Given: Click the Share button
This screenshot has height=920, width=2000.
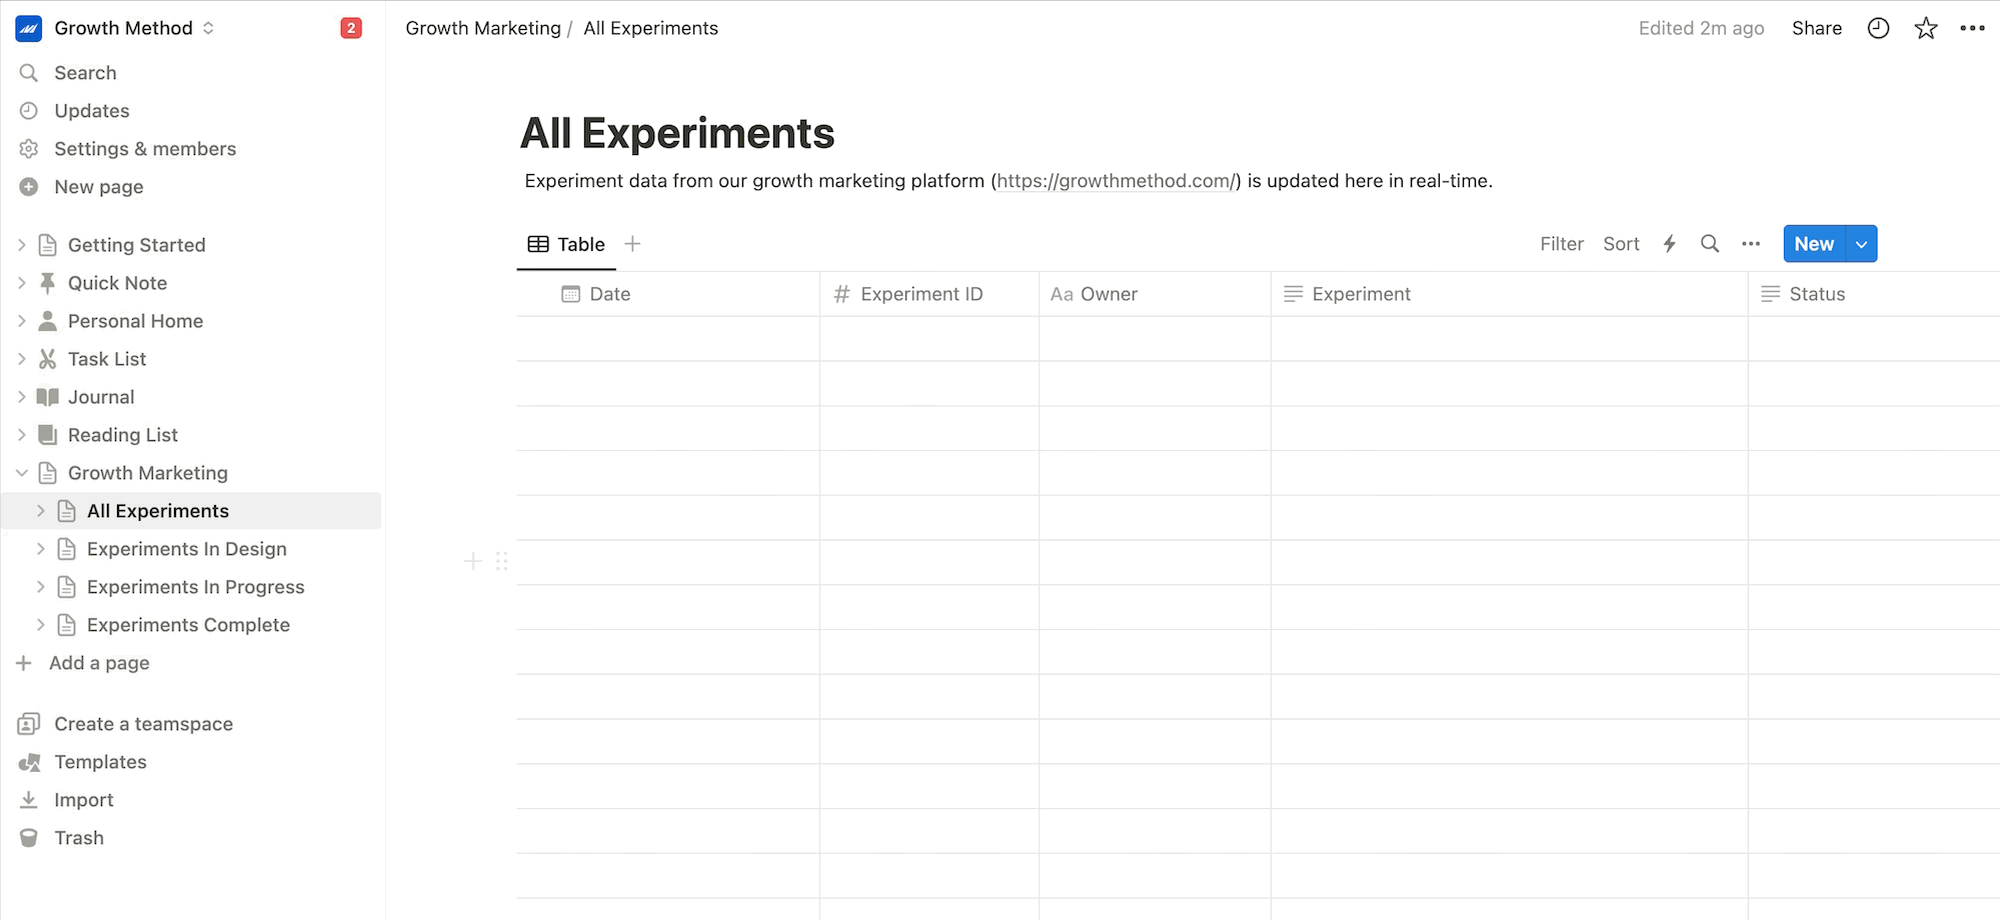Looking at the screenshot, I should click(1817, 28).
